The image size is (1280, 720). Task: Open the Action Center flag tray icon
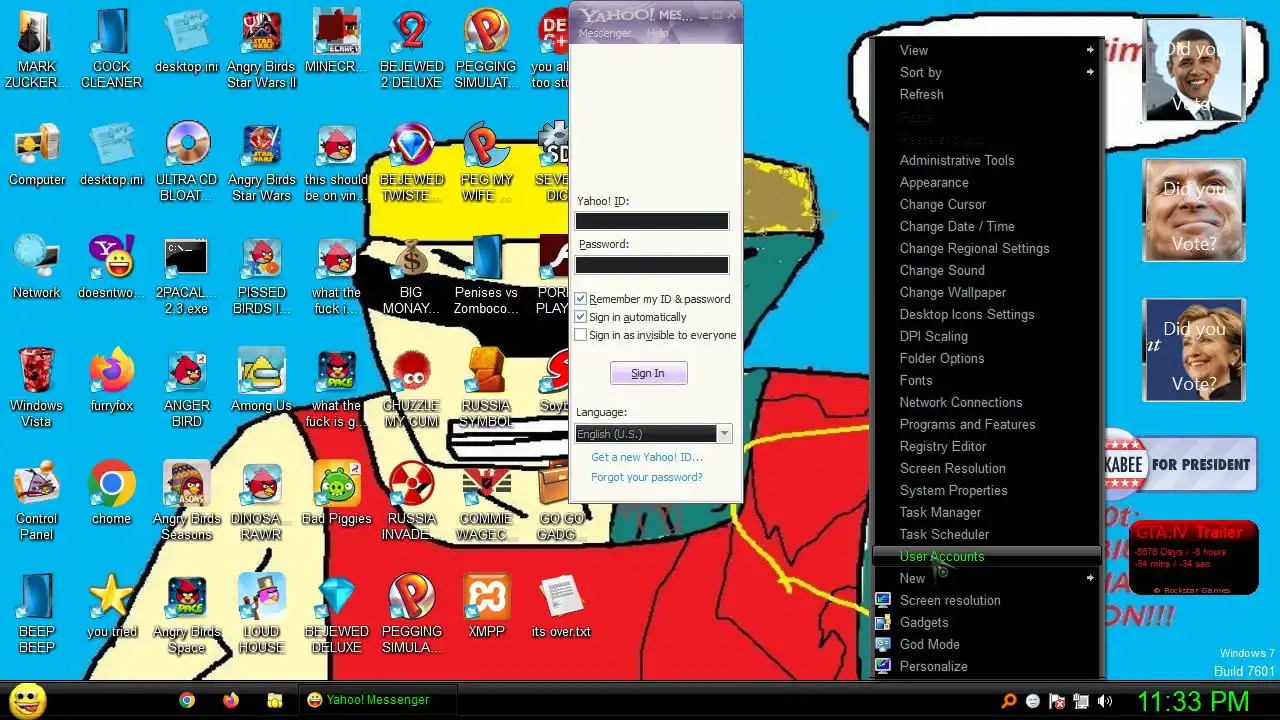coord(1057,701)
